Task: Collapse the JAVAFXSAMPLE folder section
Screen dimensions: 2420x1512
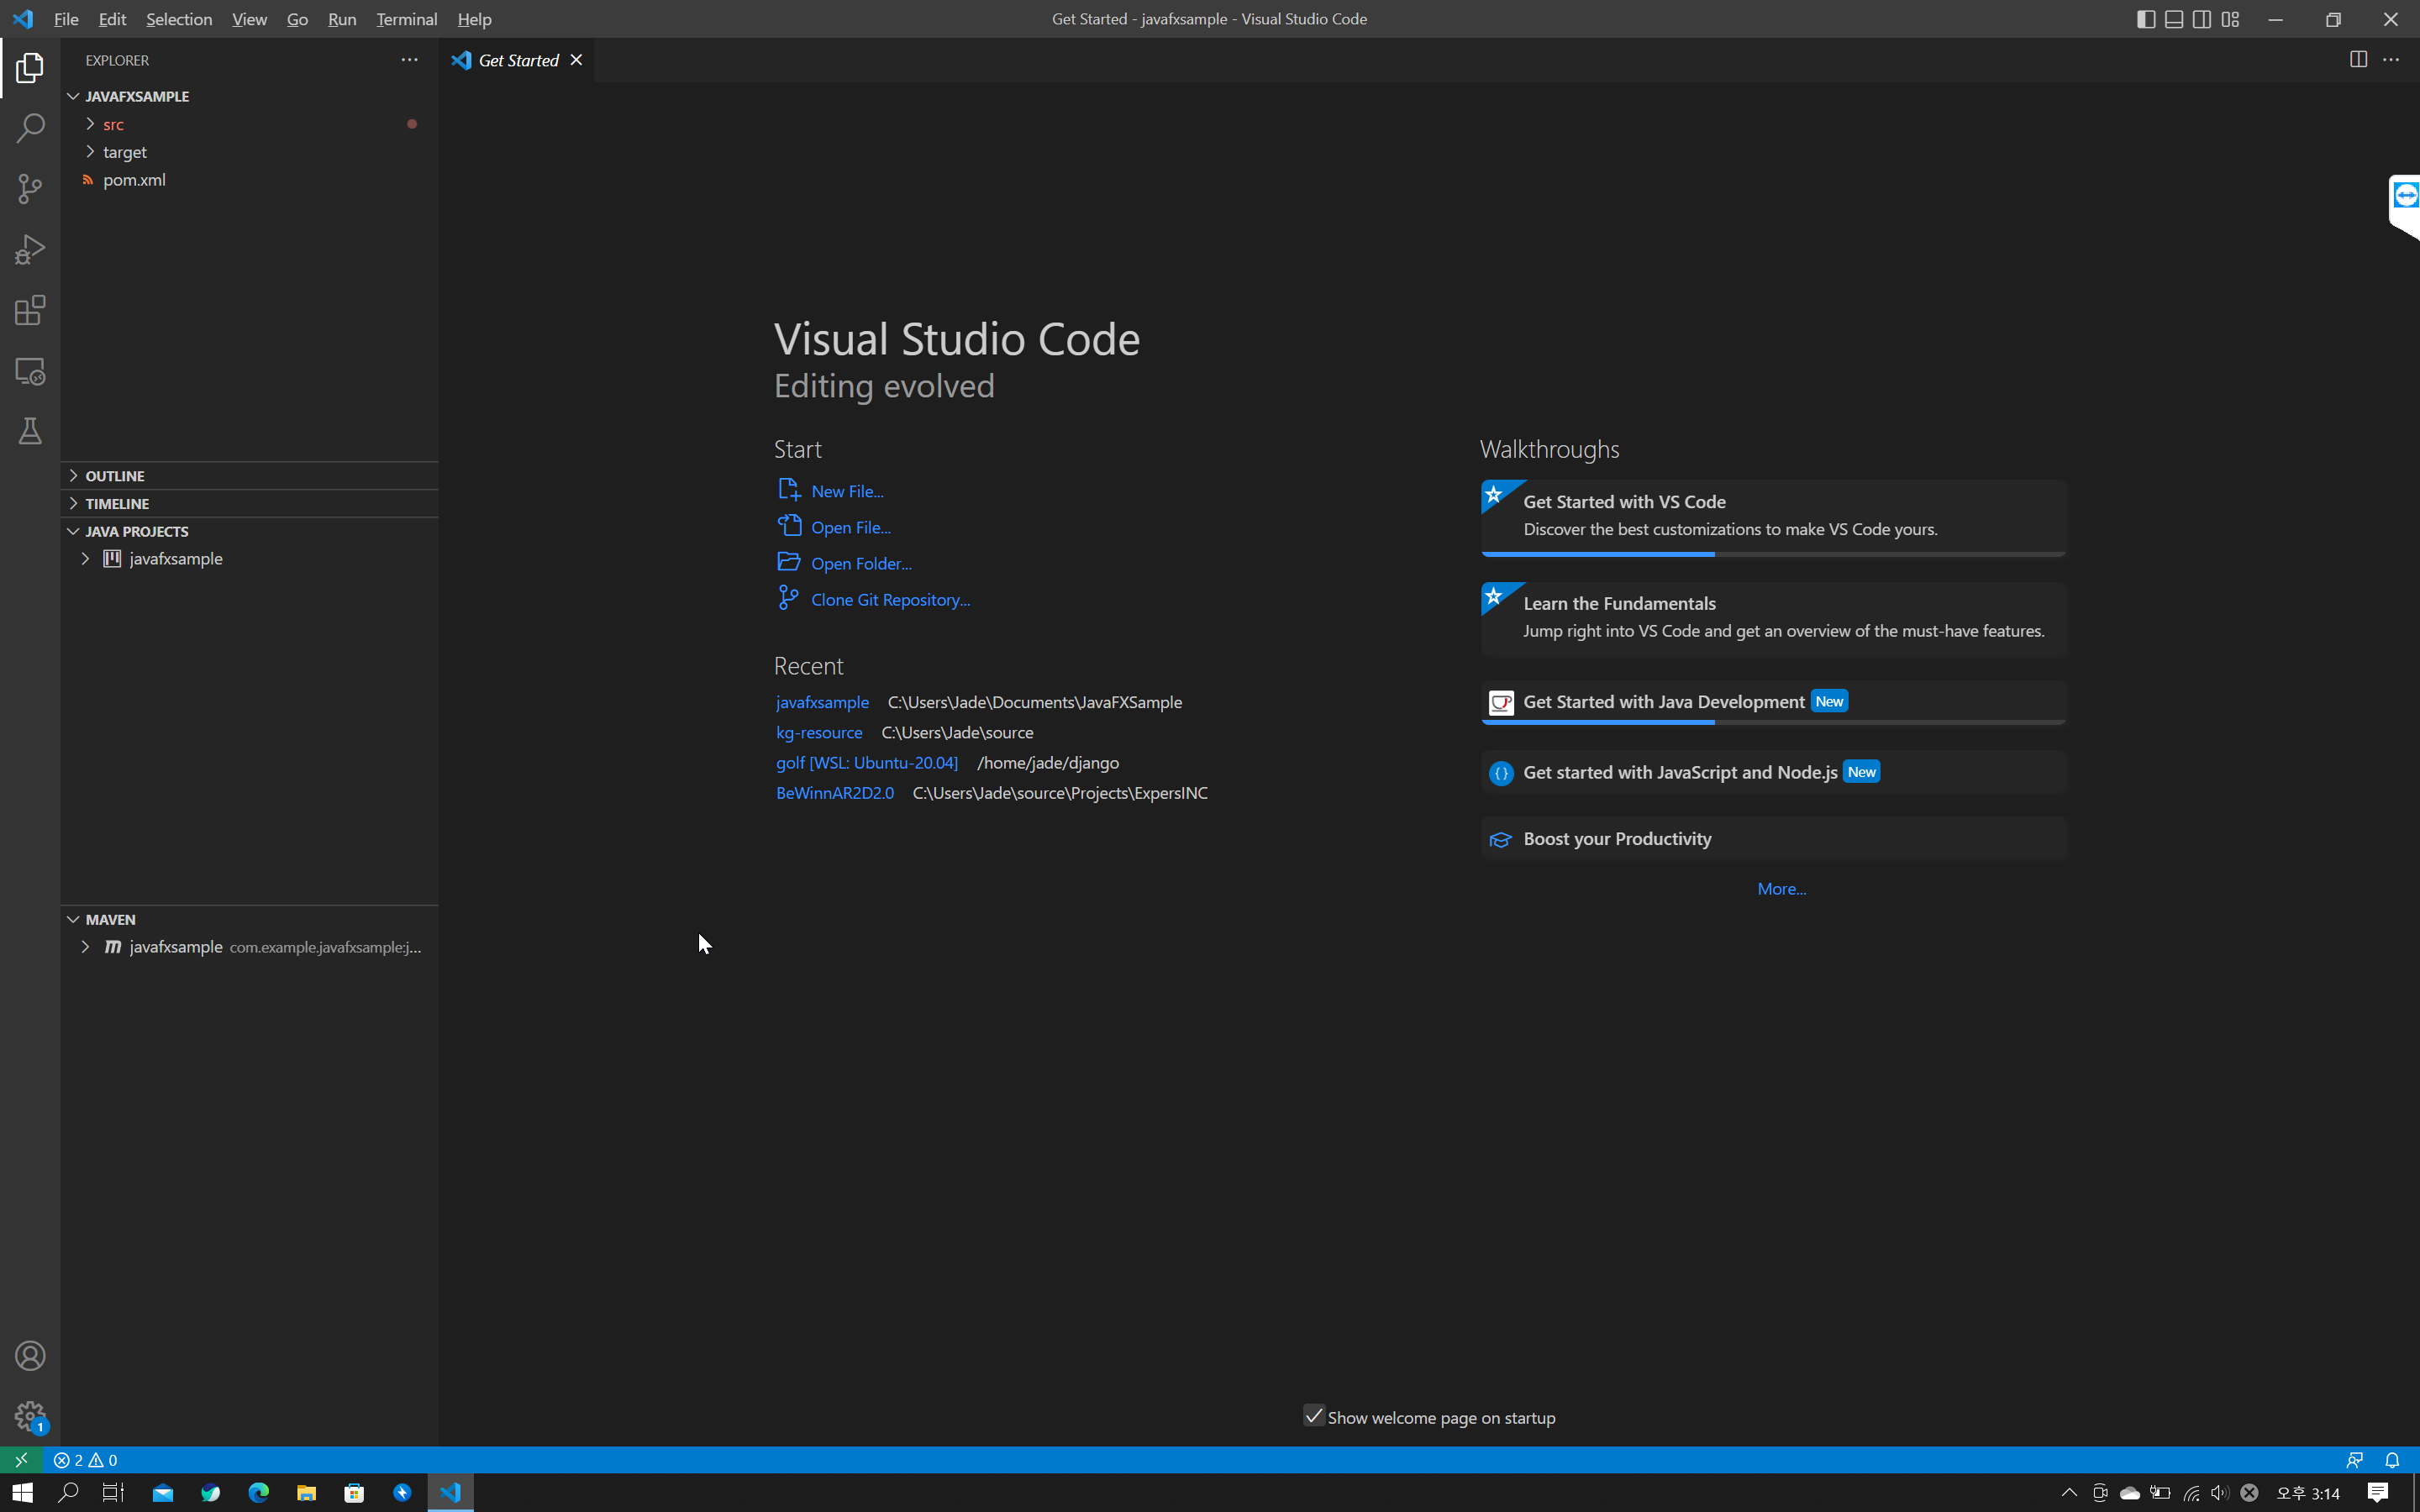Action: point(73,96)
